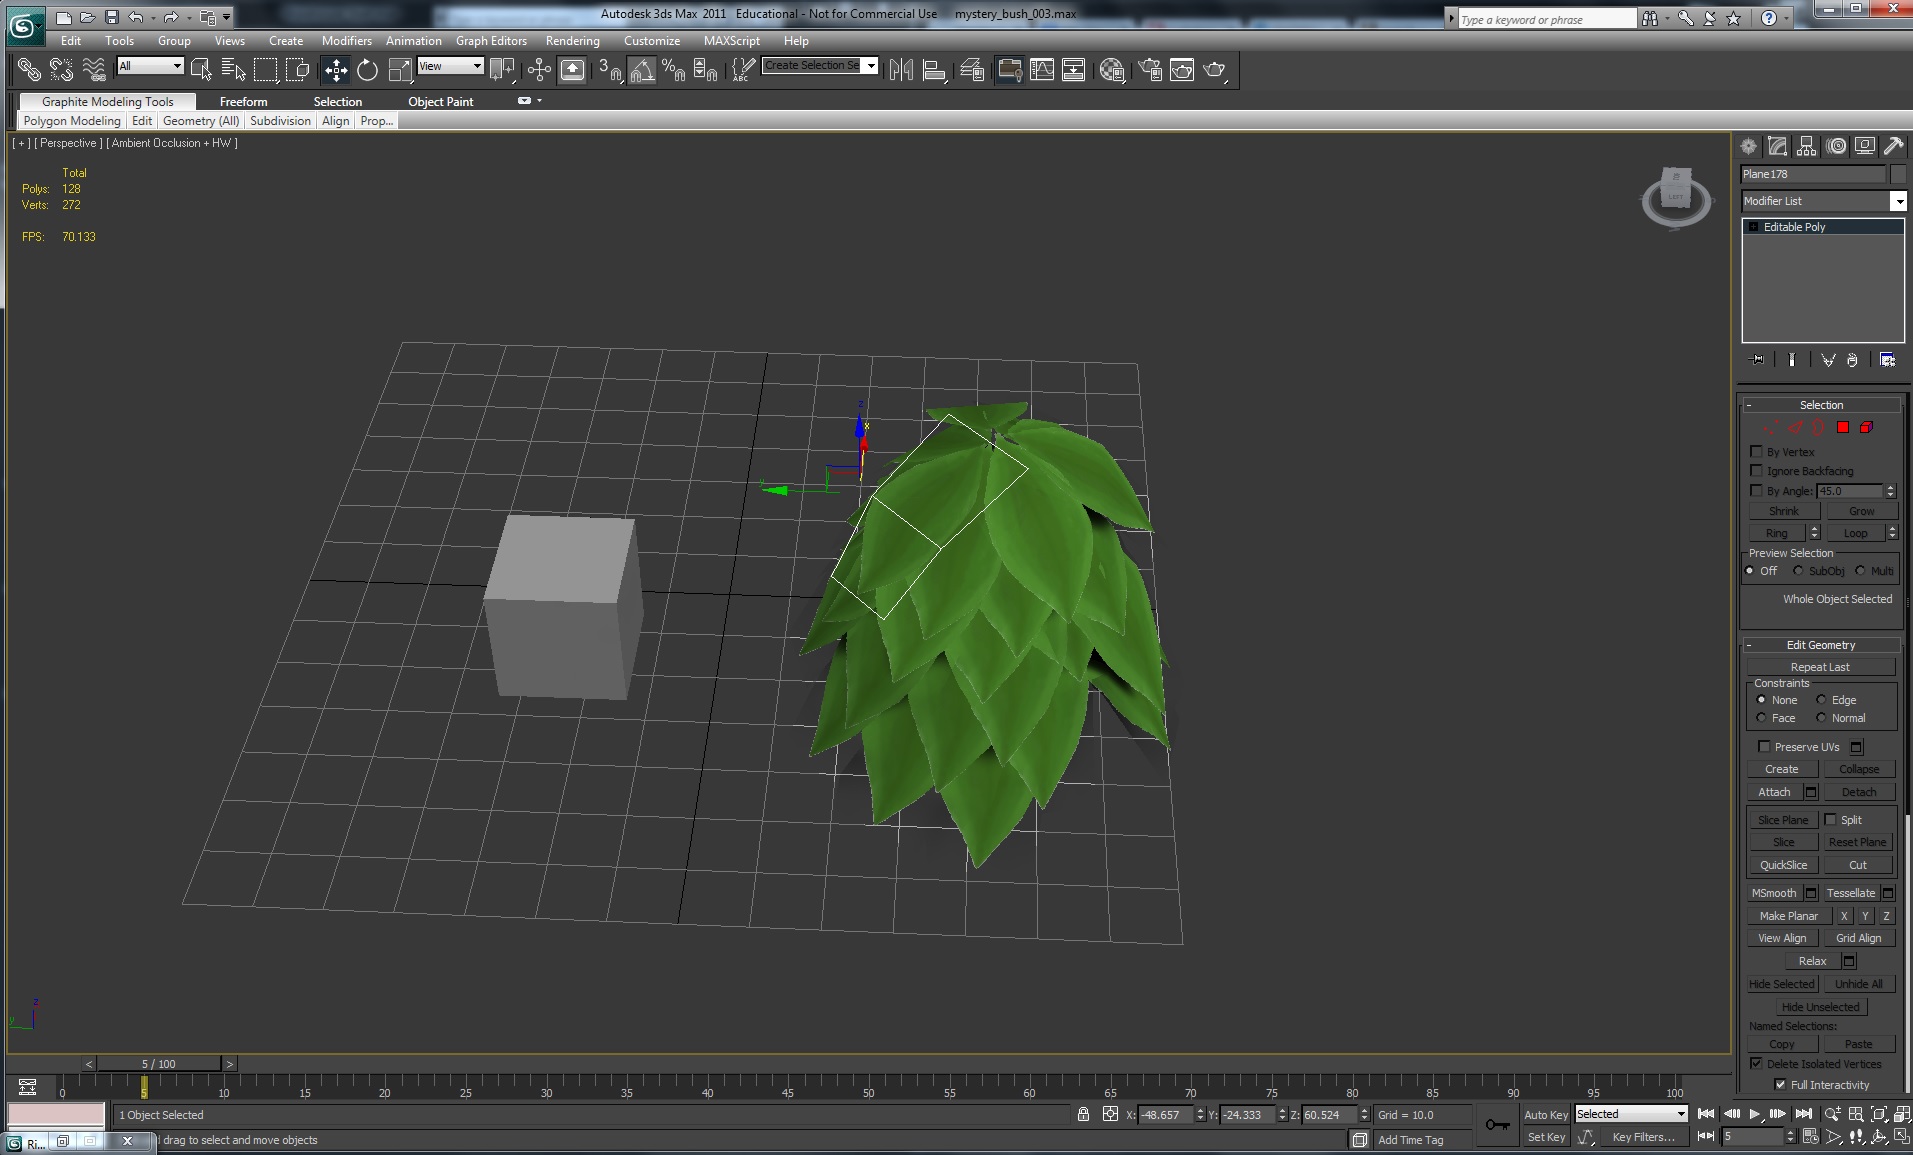Open the quick-access toolbar dropdown arrow
The image size is (1913, 1155).
pos(227,17)
